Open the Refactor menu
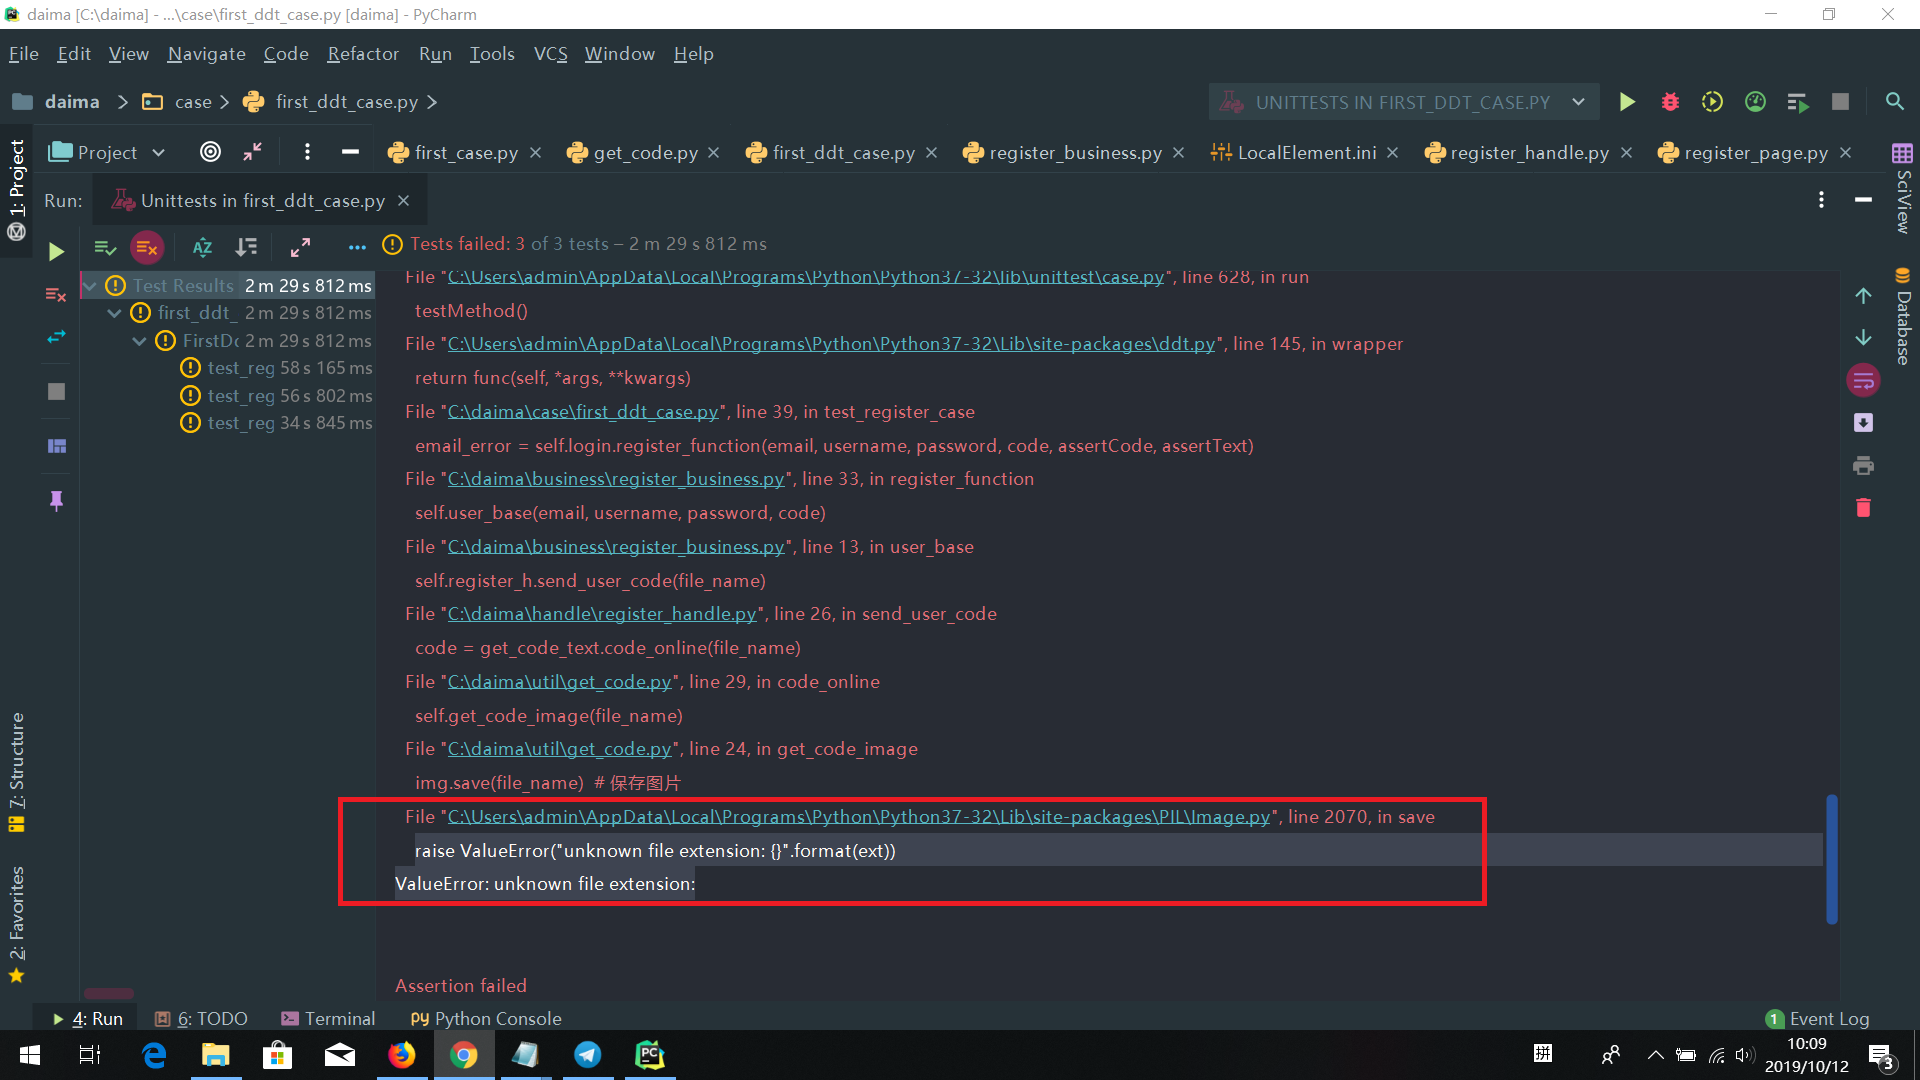The height and width of the screenshot is (1080, 1920). [362, 54]
